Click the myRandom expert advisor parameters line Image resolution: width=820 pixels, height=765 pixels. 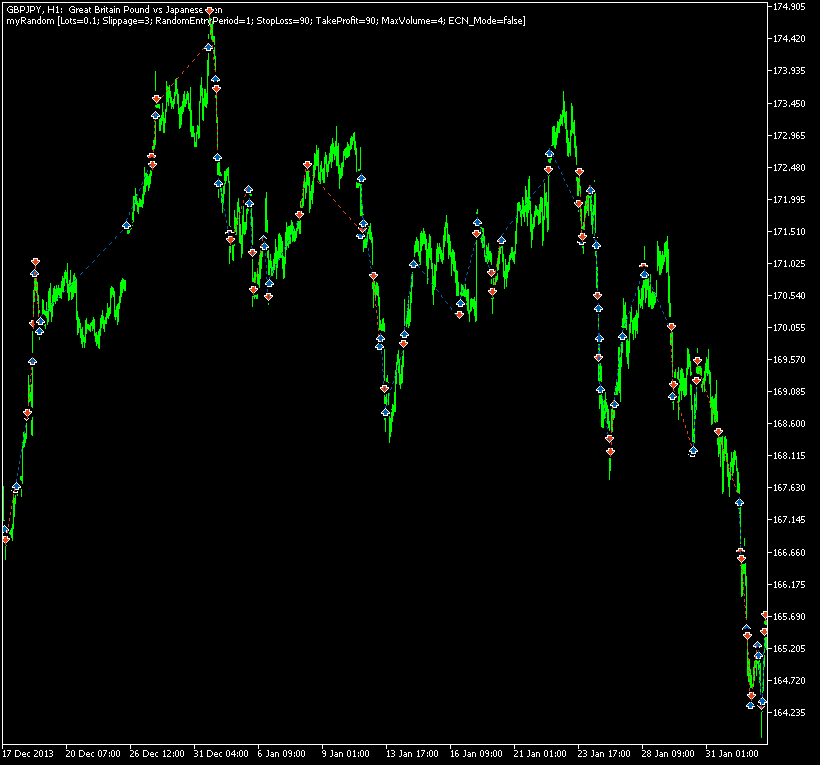coord(265,21)
